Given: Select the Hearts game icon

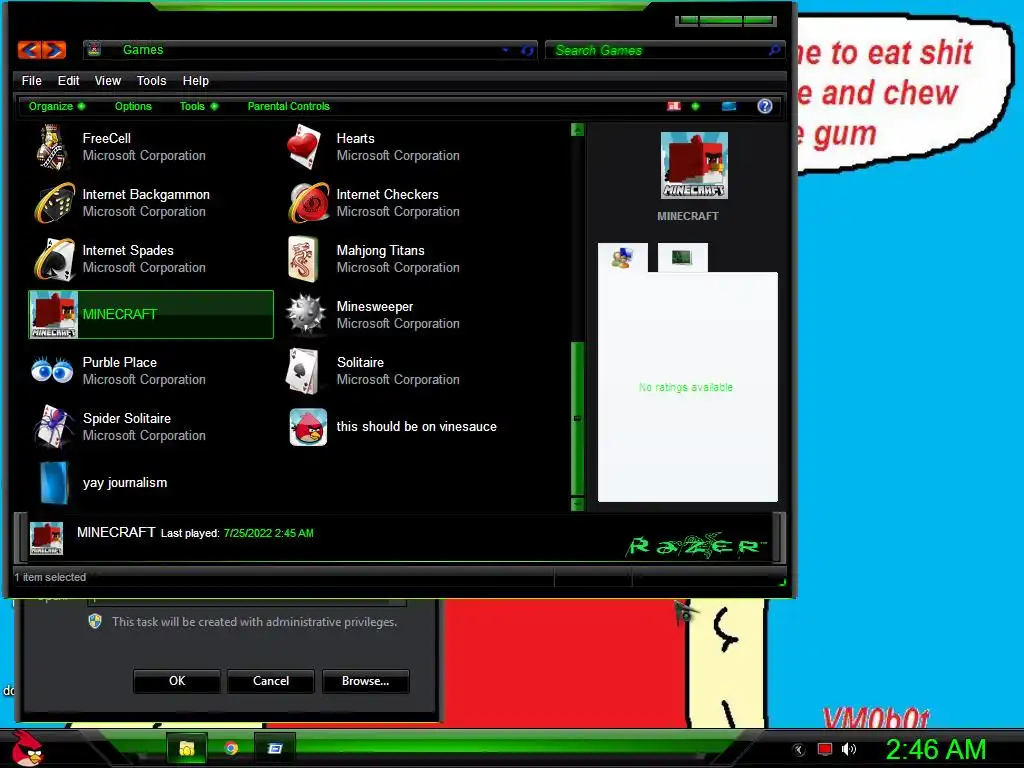Looking at the screenshot, I should click(306, 148).
